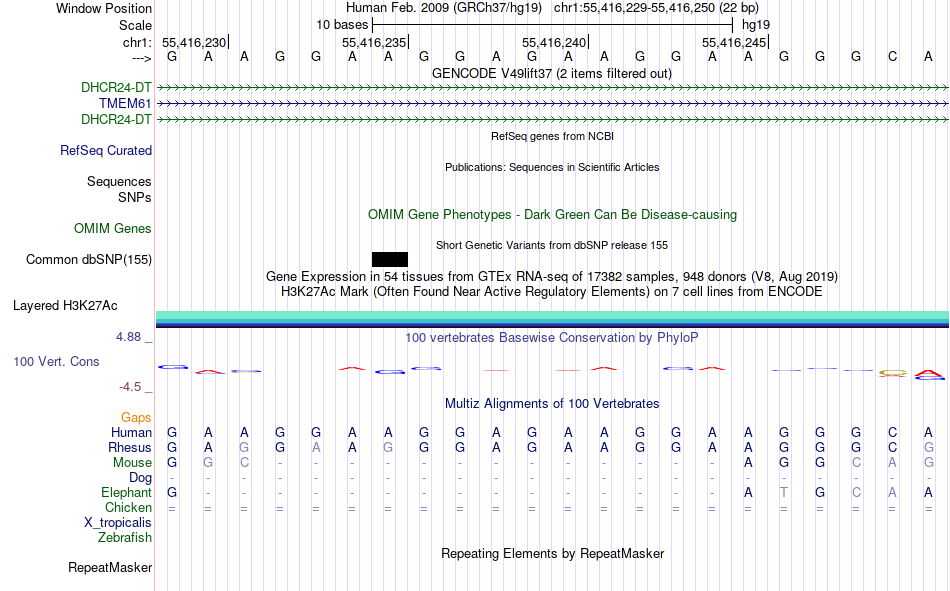Click the Dog species row label
Viewport: 950px width, 591px height.
pos(141,478)
